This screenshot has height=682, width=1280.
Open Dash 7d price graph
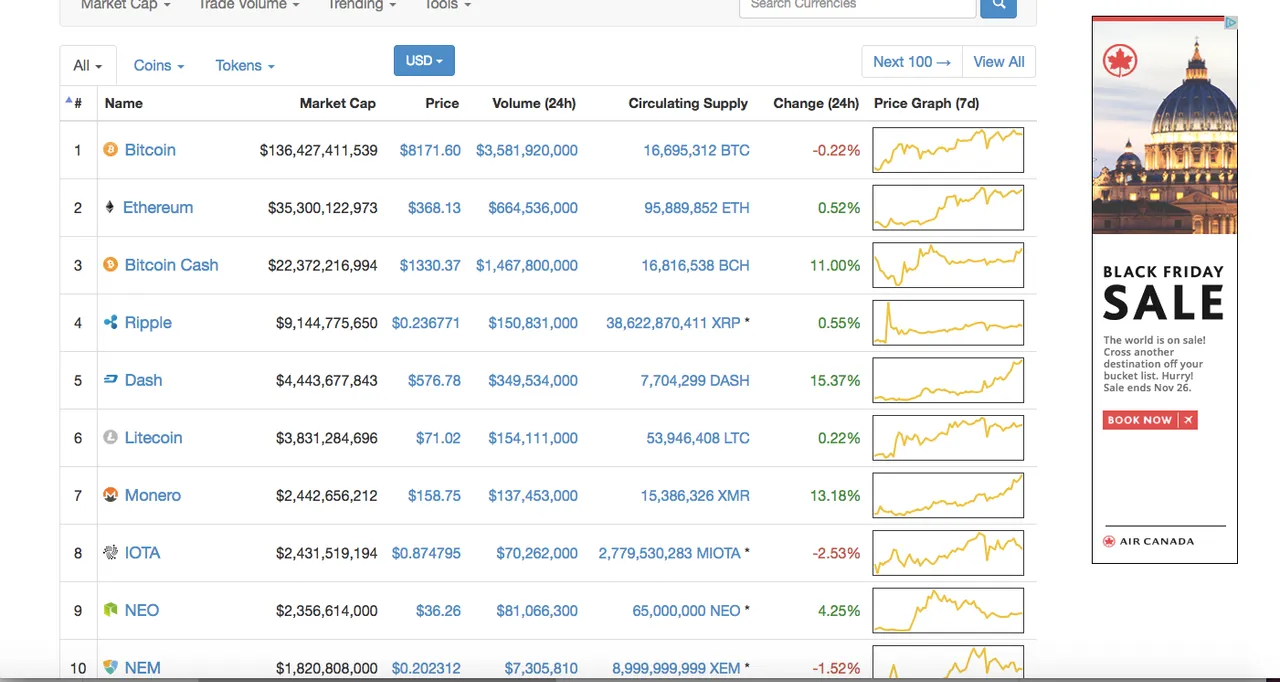[x=948, y=380]
